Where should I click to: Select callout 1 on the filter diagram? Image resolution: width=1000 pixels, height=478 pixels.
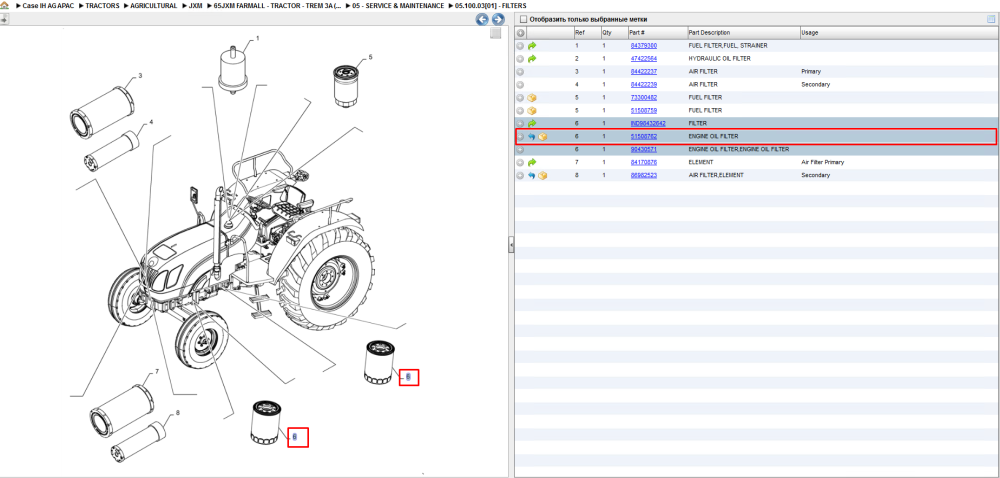pyautogui.click(x=258, y=38)
